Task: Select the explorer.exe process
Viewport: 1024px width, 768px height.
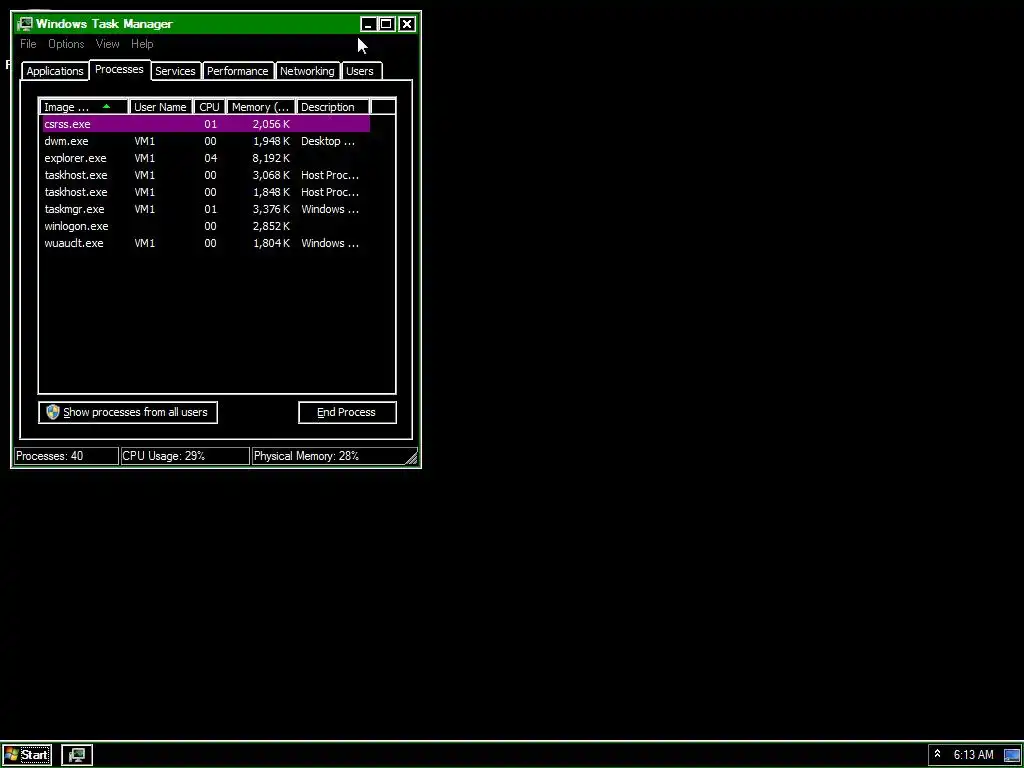Action: (x=206, y=158)
